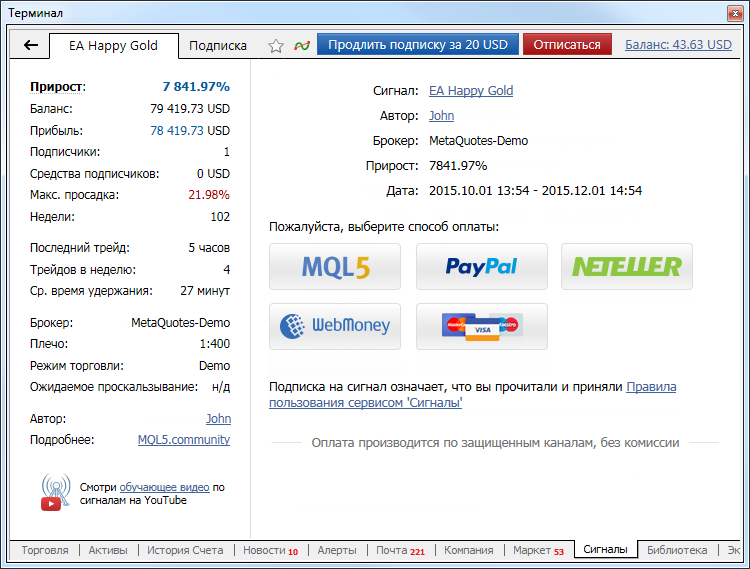Switch to the 'Подписка' tab

[218, 45]
